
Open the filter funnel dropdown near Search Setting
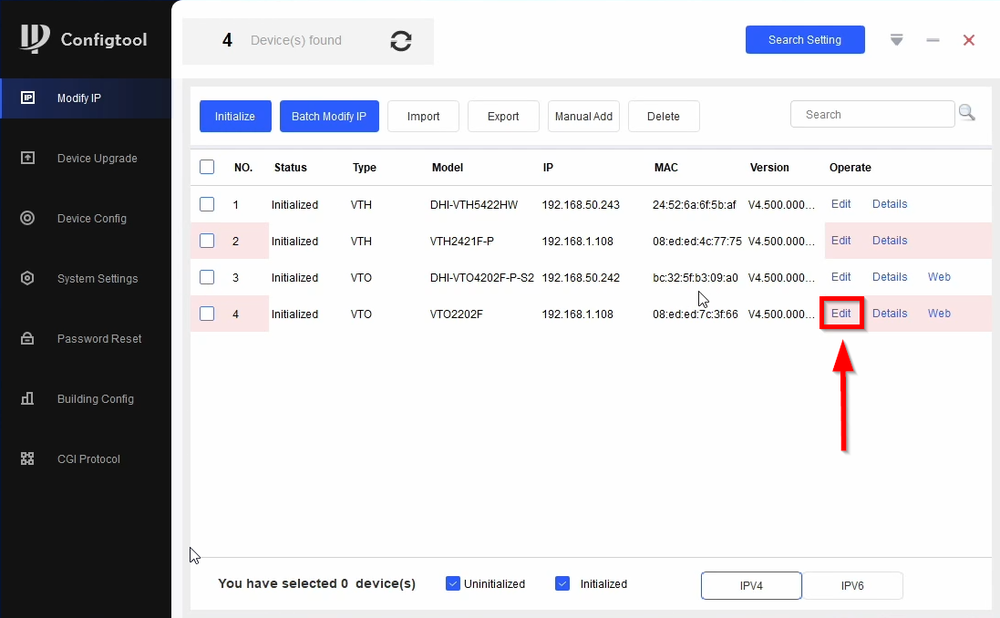click(x=896, y=40)
